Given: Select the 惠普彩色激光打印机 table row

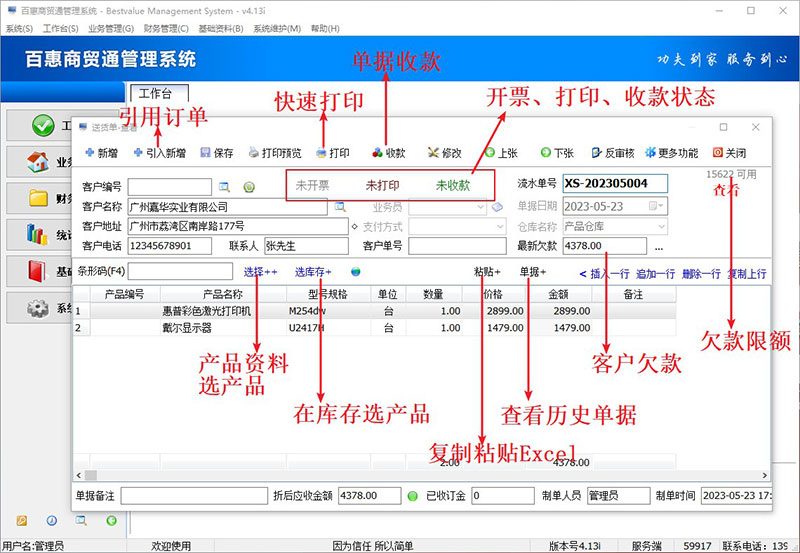Looking at the screenshot, I should click(375, 311).
